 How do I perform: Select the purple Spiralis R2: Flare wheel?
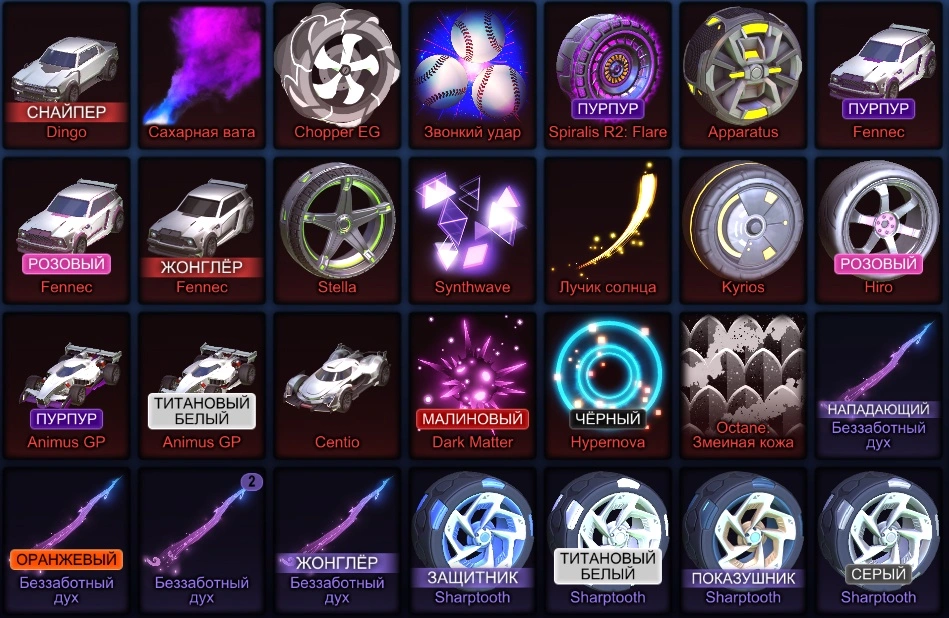tap(608, 75)
